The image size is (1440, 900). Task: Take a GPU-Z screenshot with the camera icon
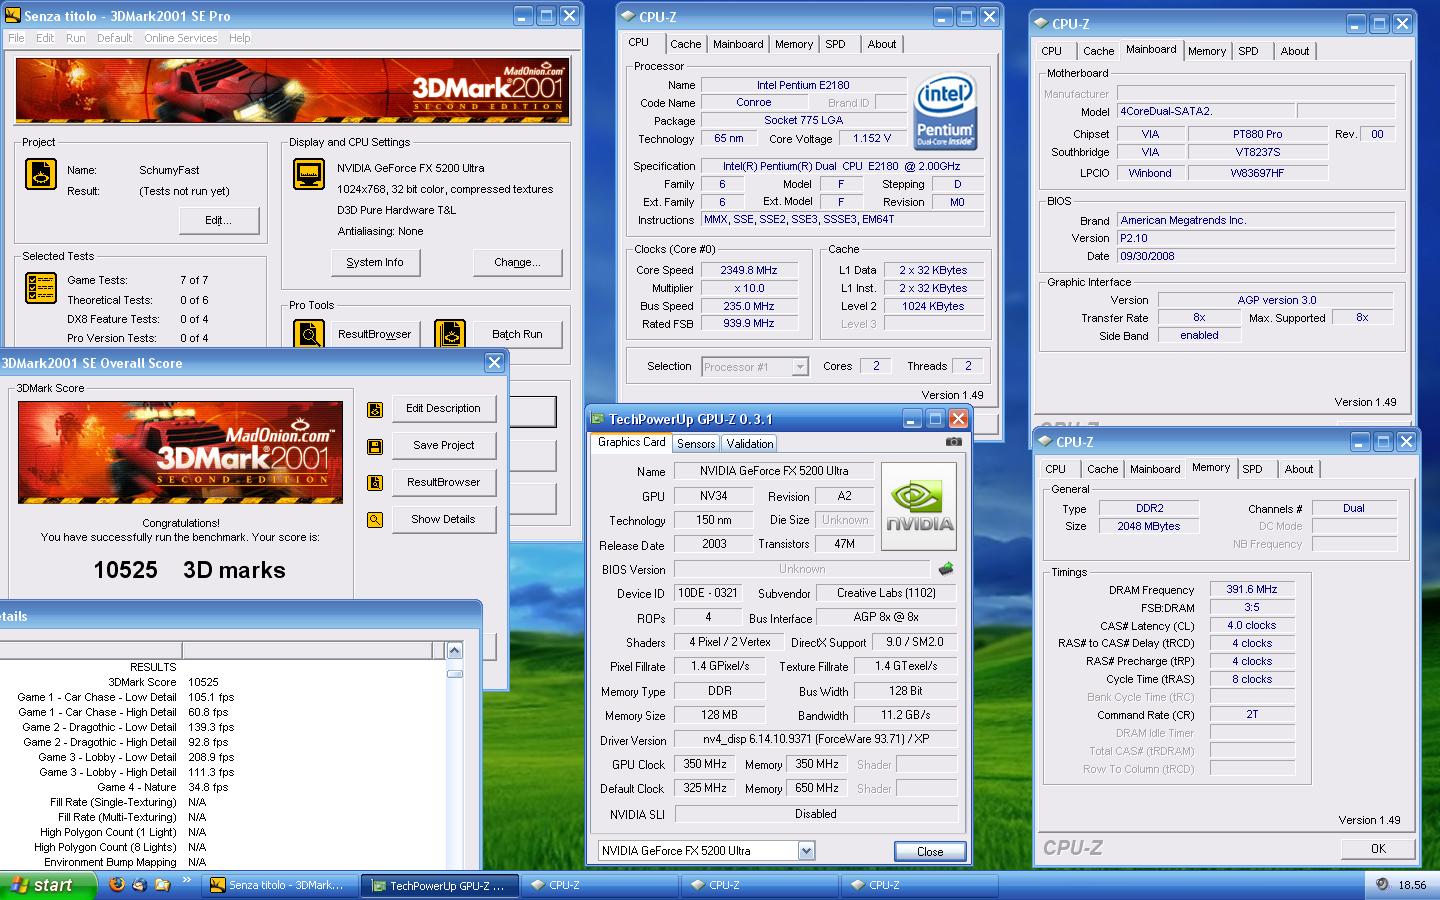(x=954, y=441)
